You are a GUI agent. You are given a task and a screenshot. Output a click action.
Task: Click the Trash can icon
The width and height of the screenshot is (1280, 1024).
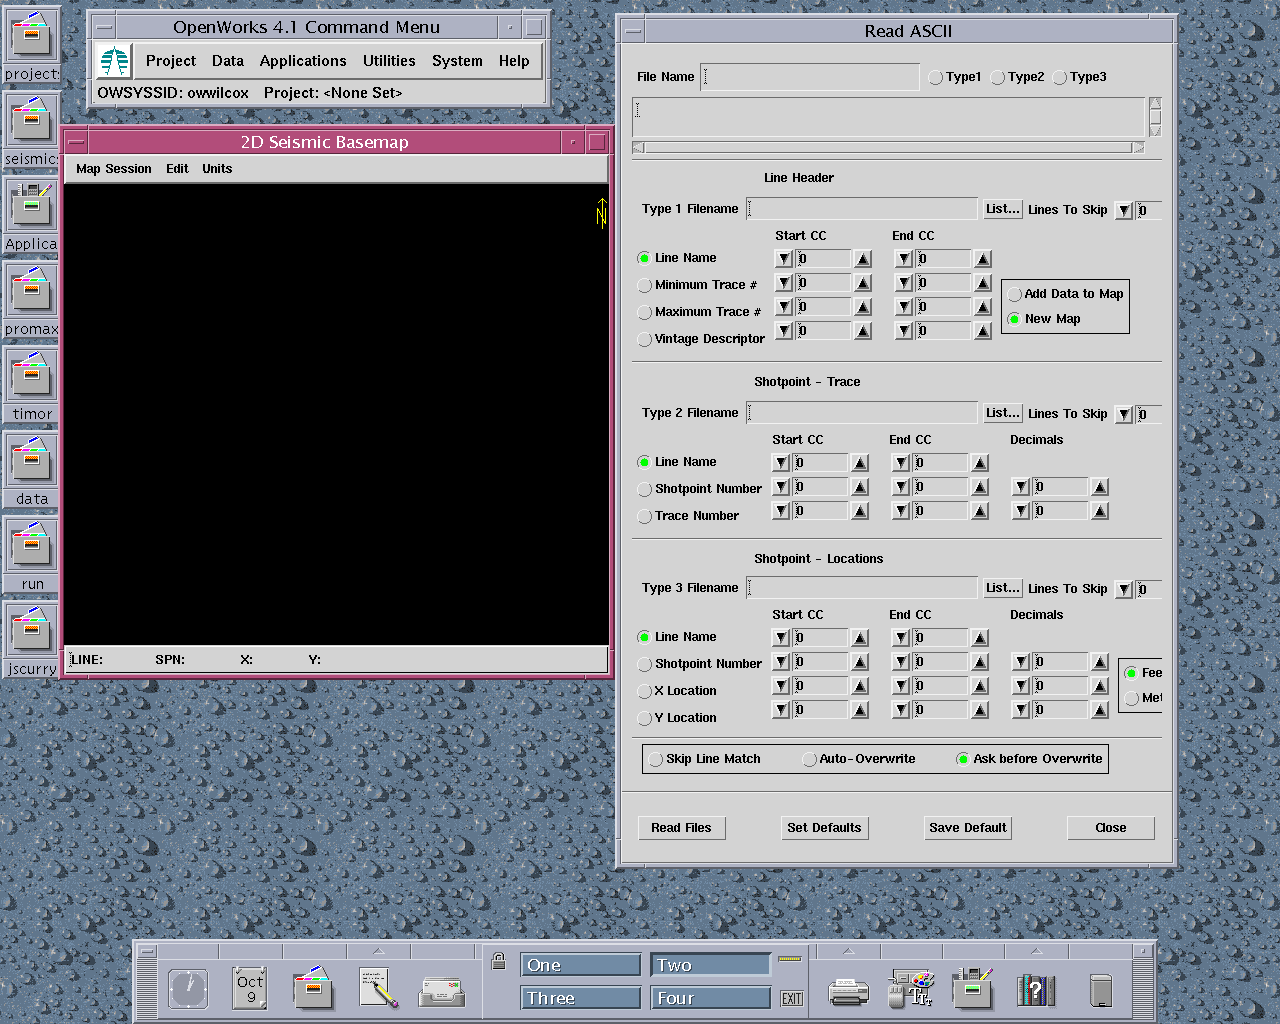click(x=1101, y=990)
